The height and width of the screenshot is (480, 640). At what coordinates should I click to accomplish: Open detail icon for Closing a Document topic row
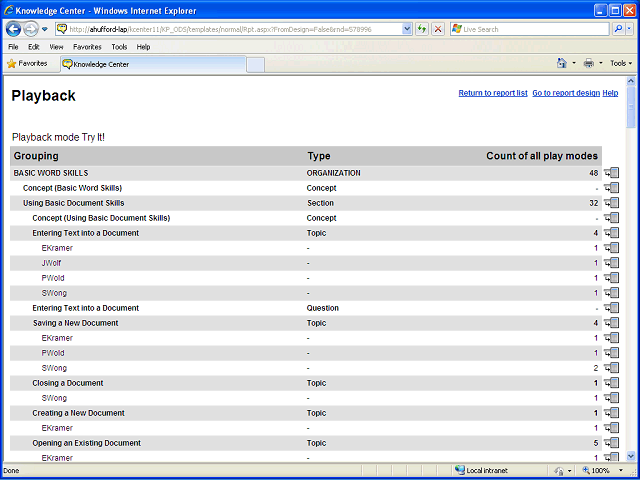(612, 383)
